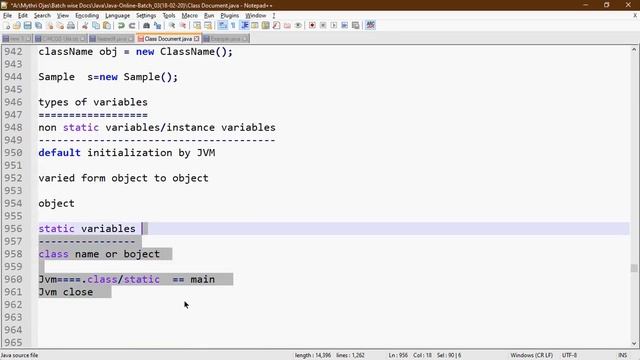This screenshot has height=360, width=640.
Task: Run the macro multiple times icon
Action: 344,25
